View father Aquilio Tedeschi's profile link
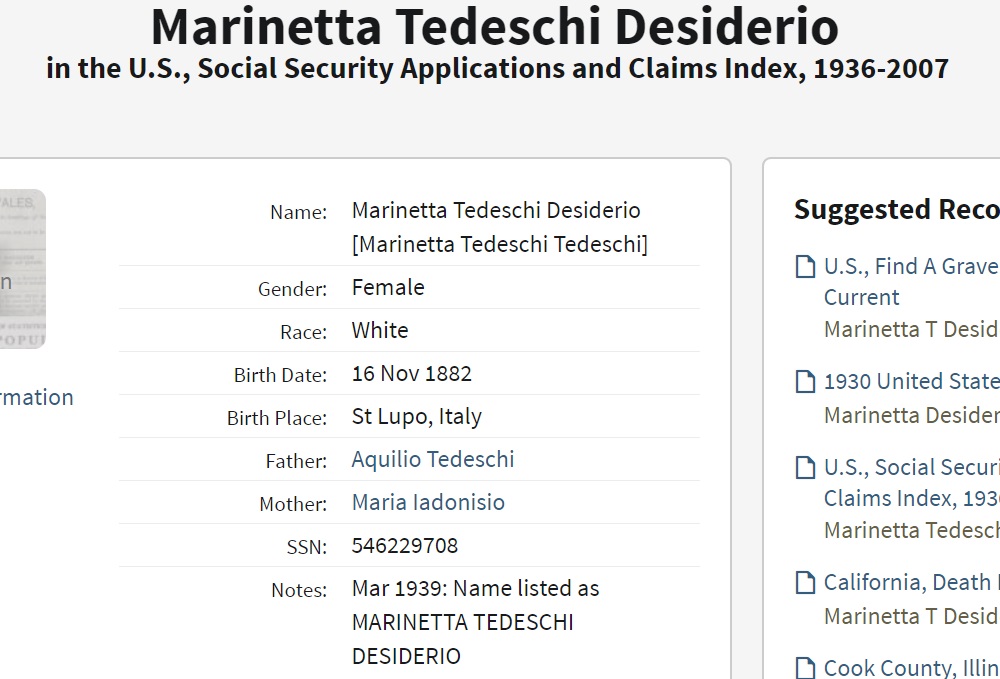Screen dimensions: 1000x679 point(433,460)
